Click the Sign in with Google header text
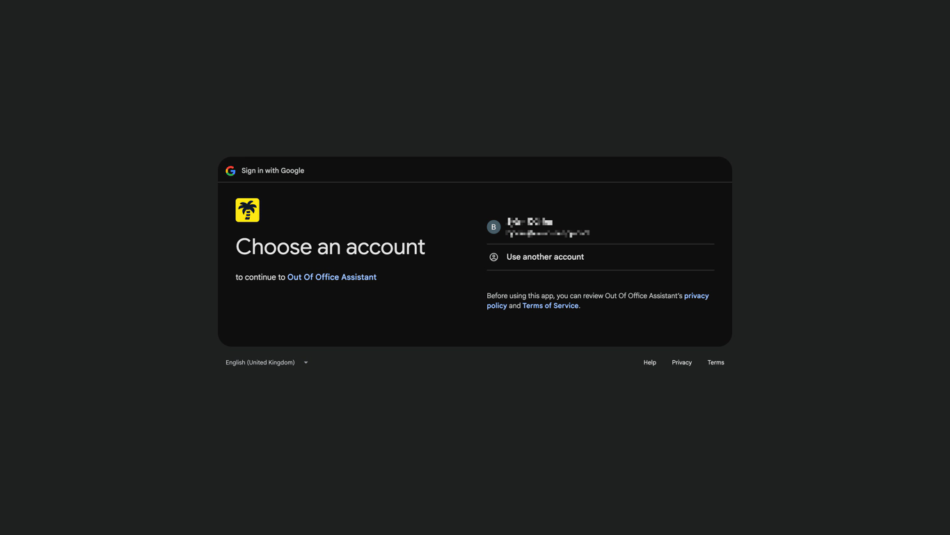The image size is (950, 535). click(273, 171)
